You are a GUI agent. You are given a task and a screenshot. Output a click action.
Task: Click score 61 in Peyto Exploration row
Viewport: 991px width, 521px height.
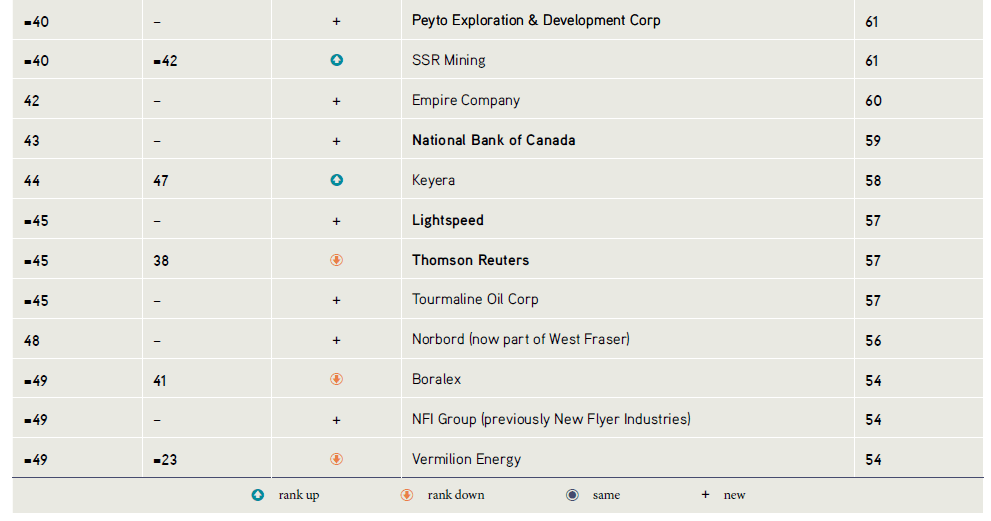872,22
